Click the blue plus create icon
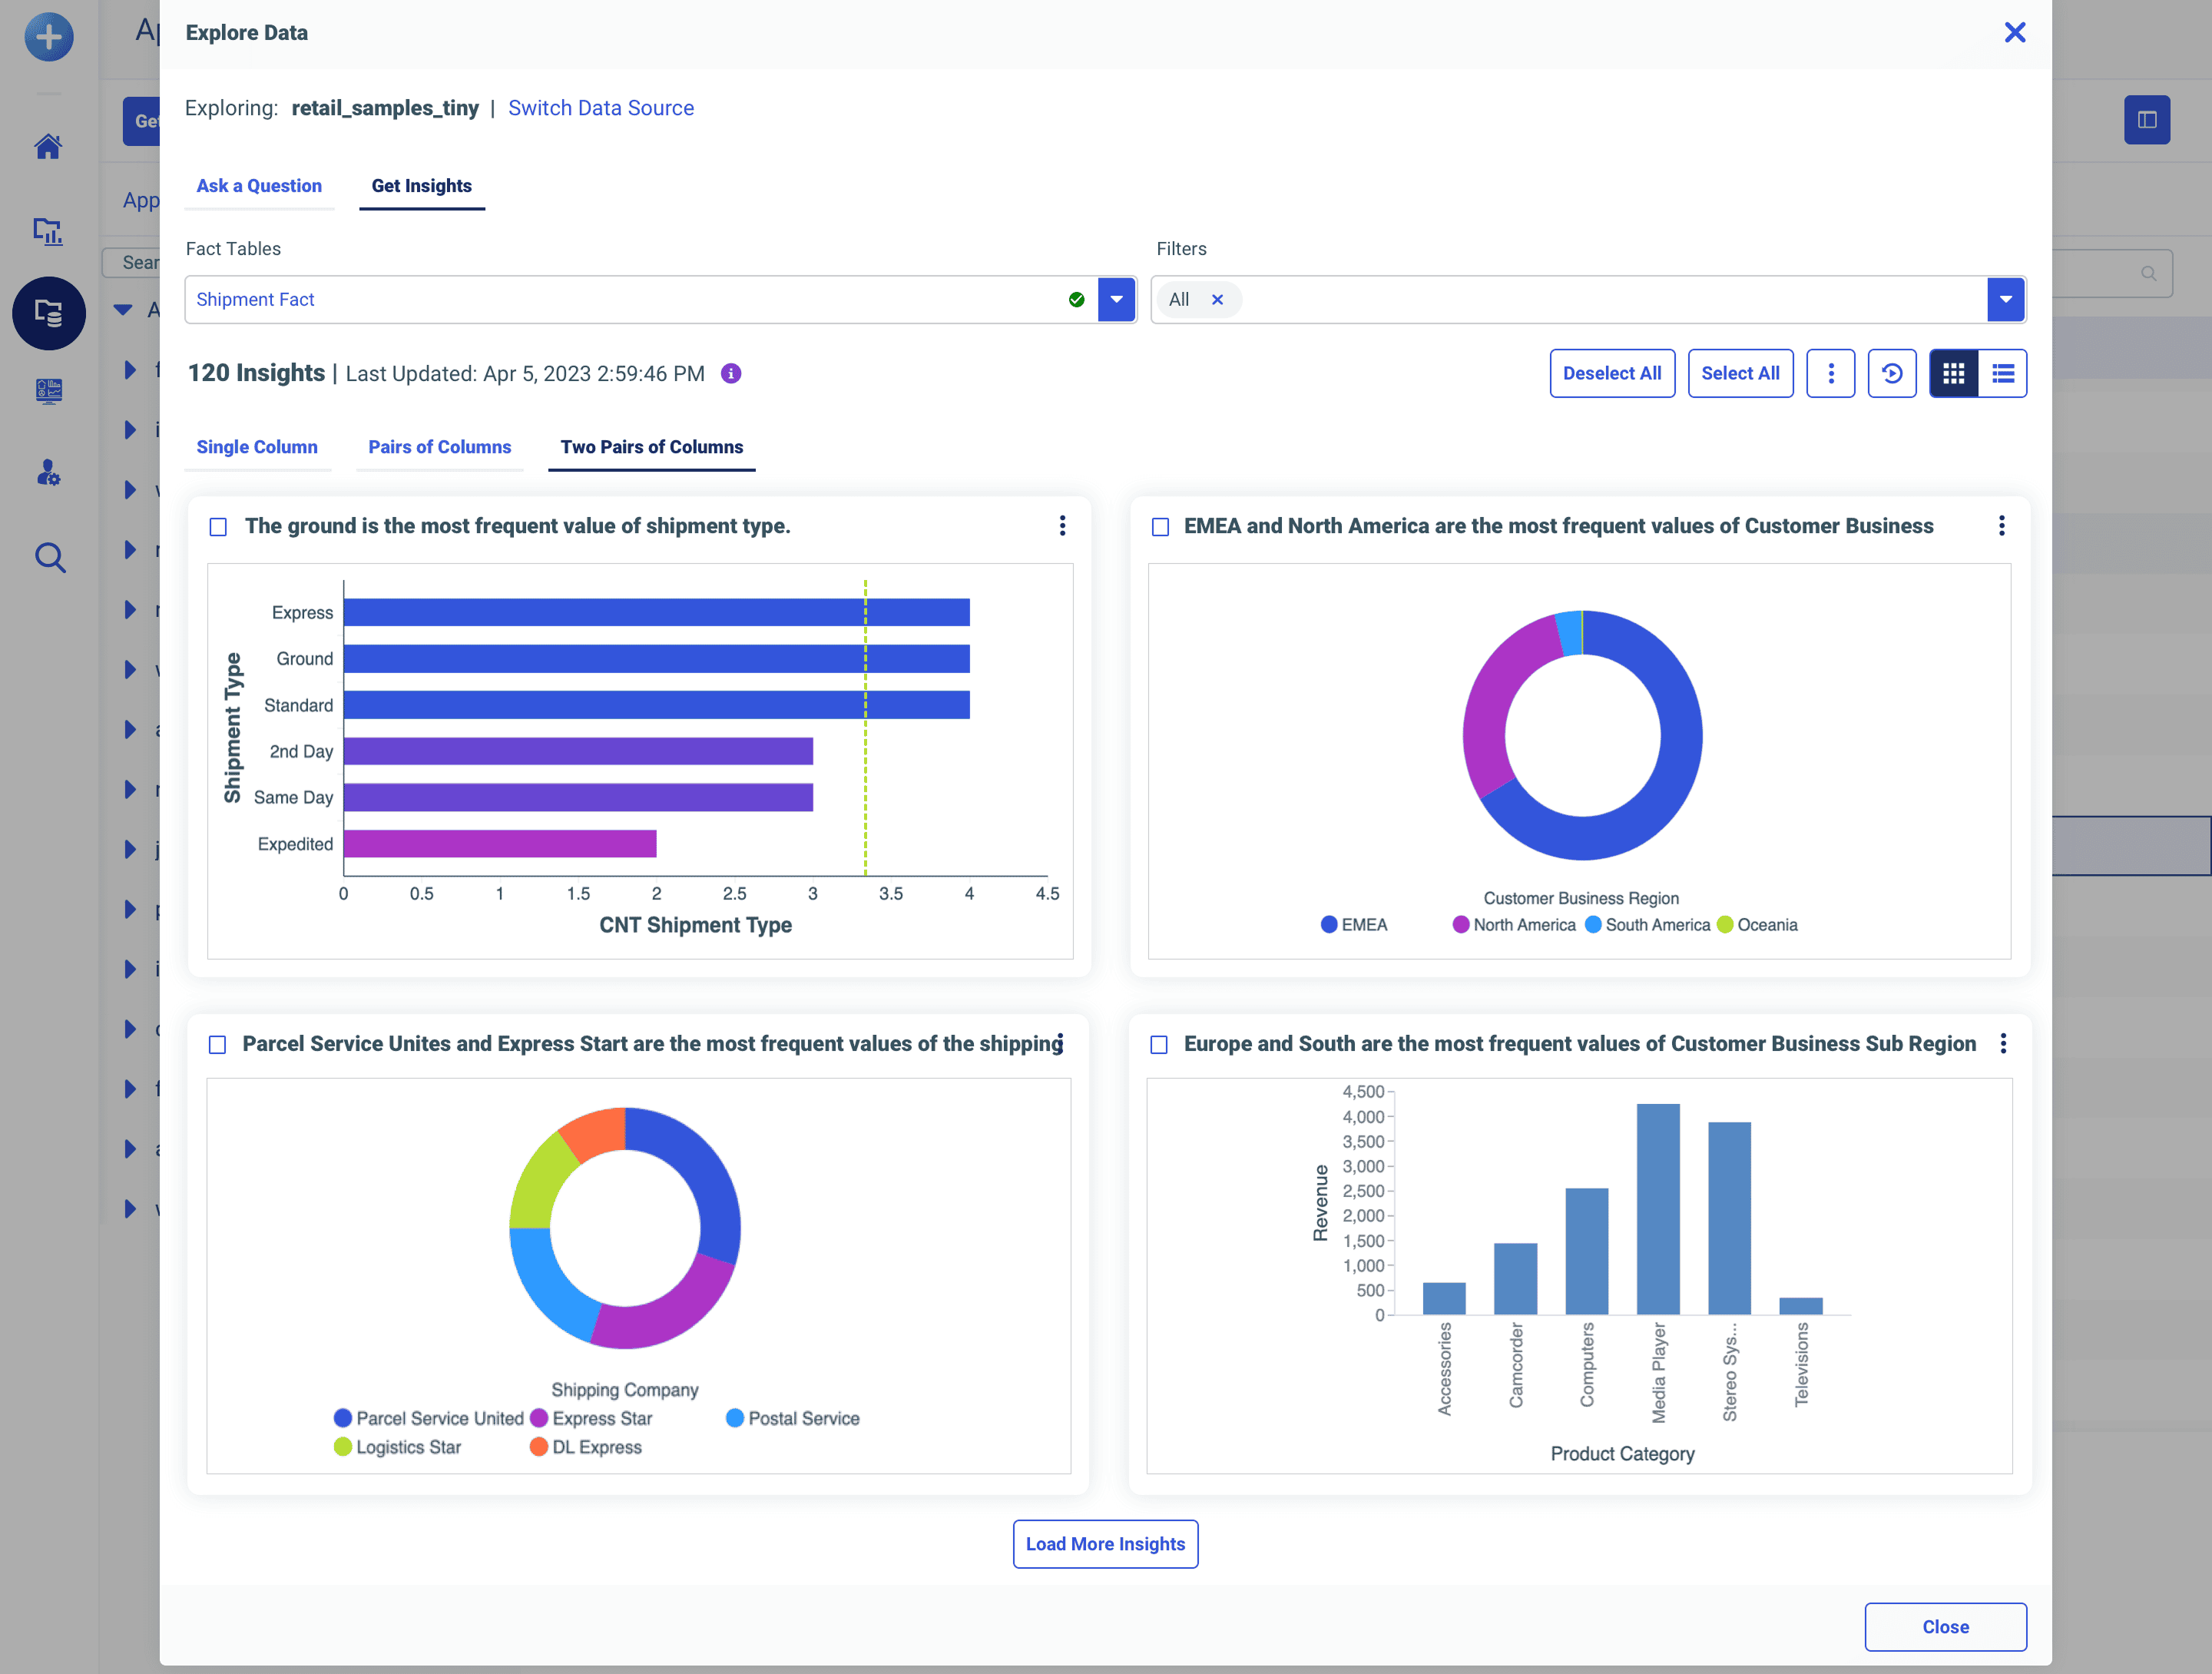Image resolution: width=2212 pixels, height=1674 pixels. pyautogui.click(x=48, y=37)
